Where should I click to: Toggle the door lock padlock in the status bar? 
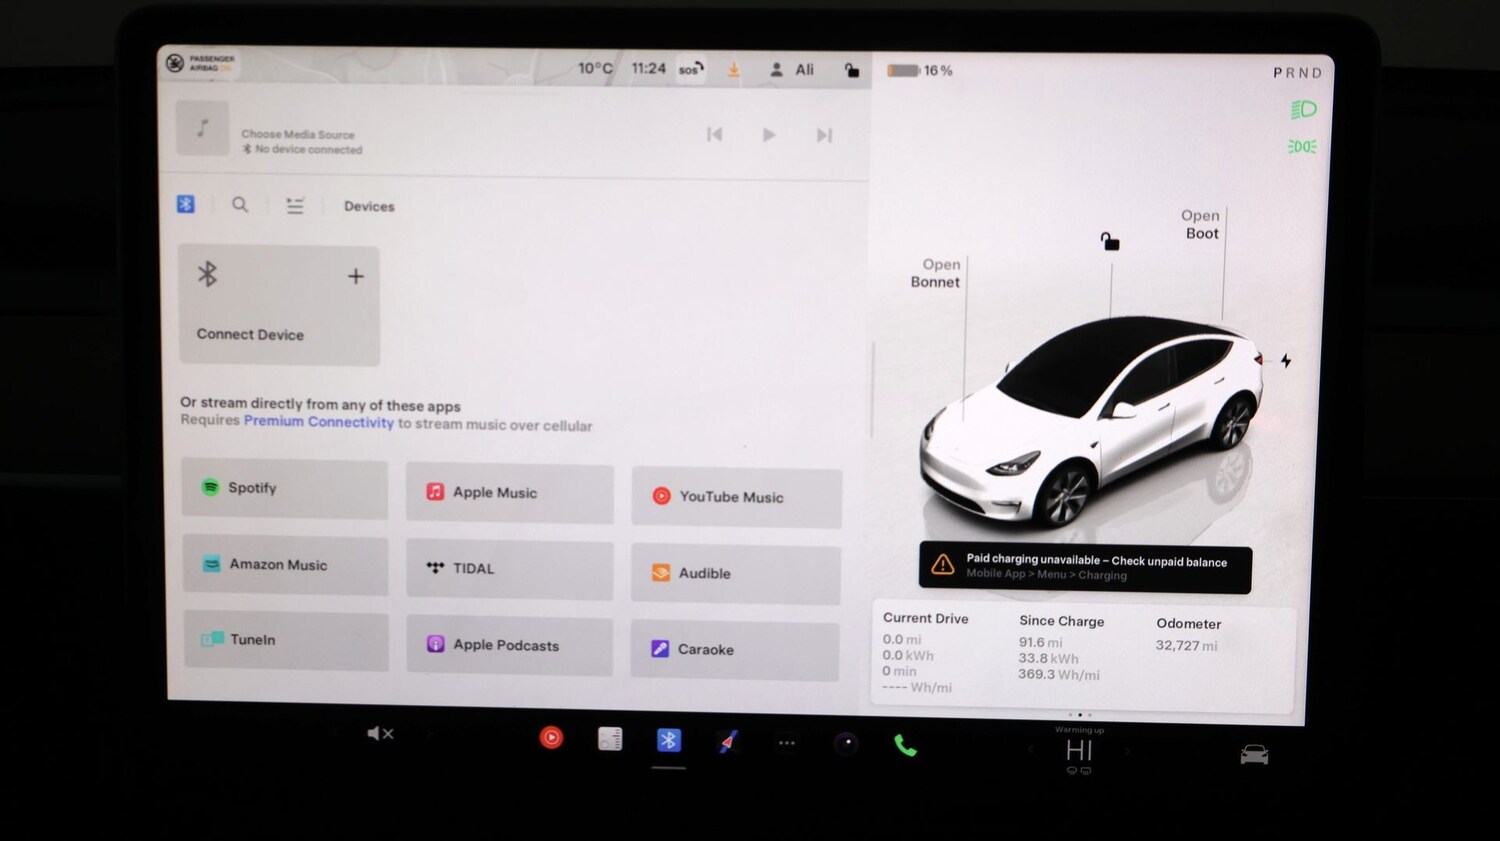[852, 69]
